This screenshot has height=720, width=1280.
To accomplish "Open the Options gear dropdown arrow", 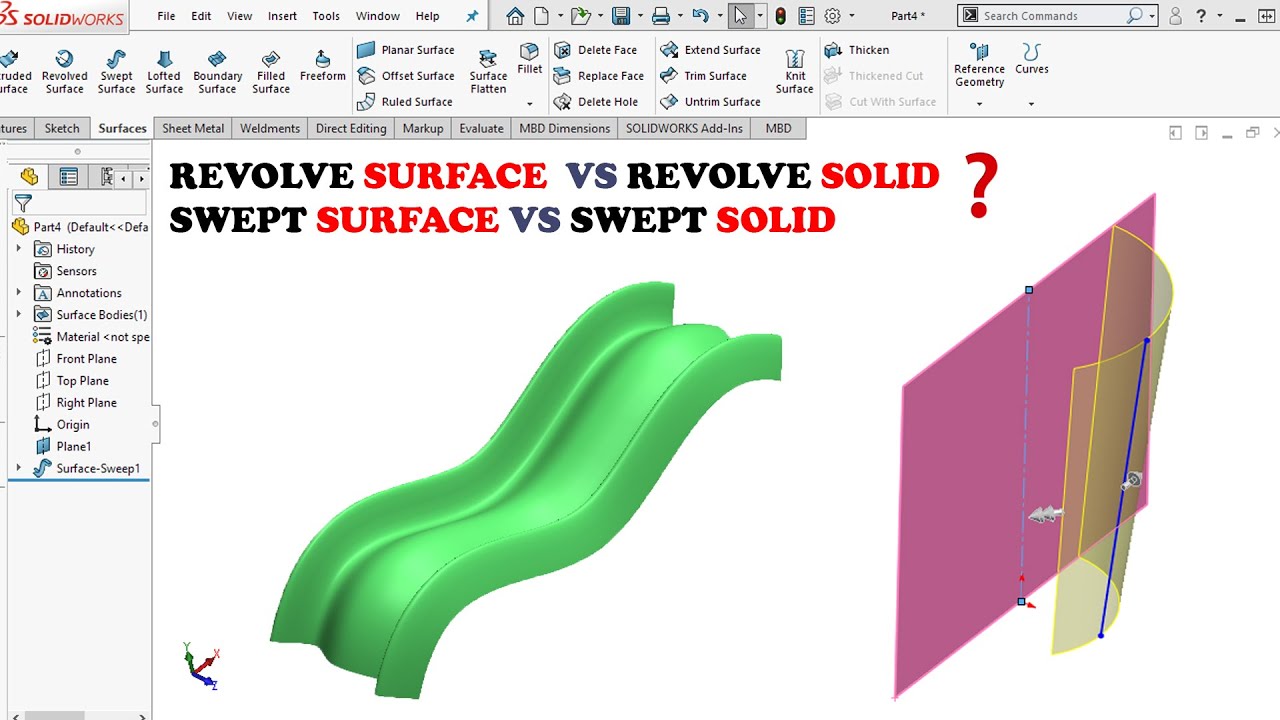I will coord(852,16).
